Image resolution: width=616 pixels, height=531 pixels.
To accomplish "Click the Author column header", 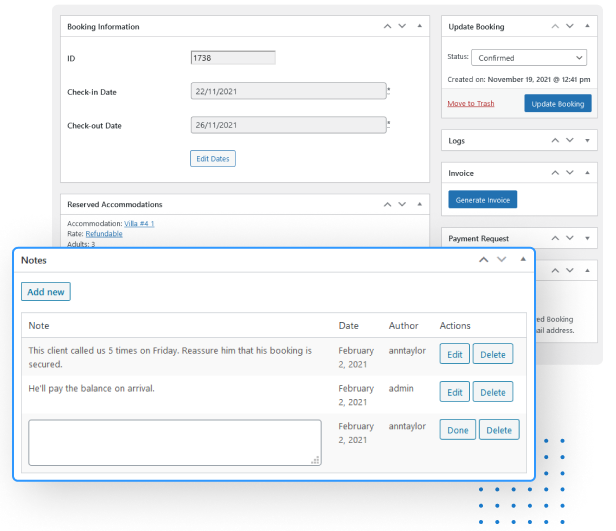I will [403, 326].
